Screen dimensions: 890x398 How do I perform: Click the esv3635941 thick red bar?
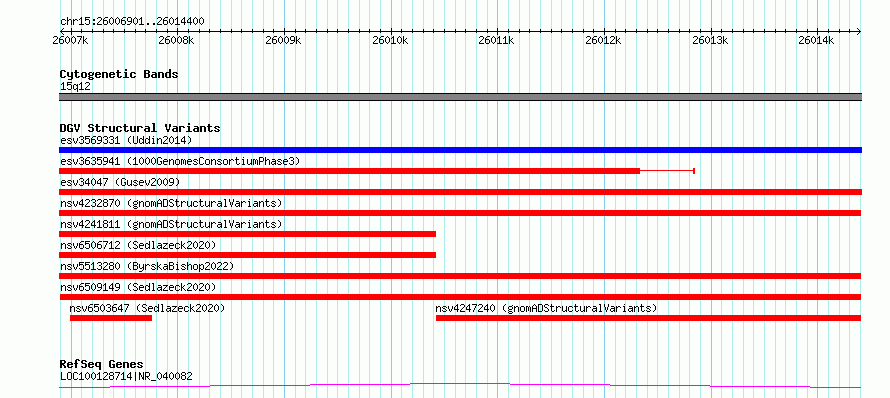coord(350,171)
